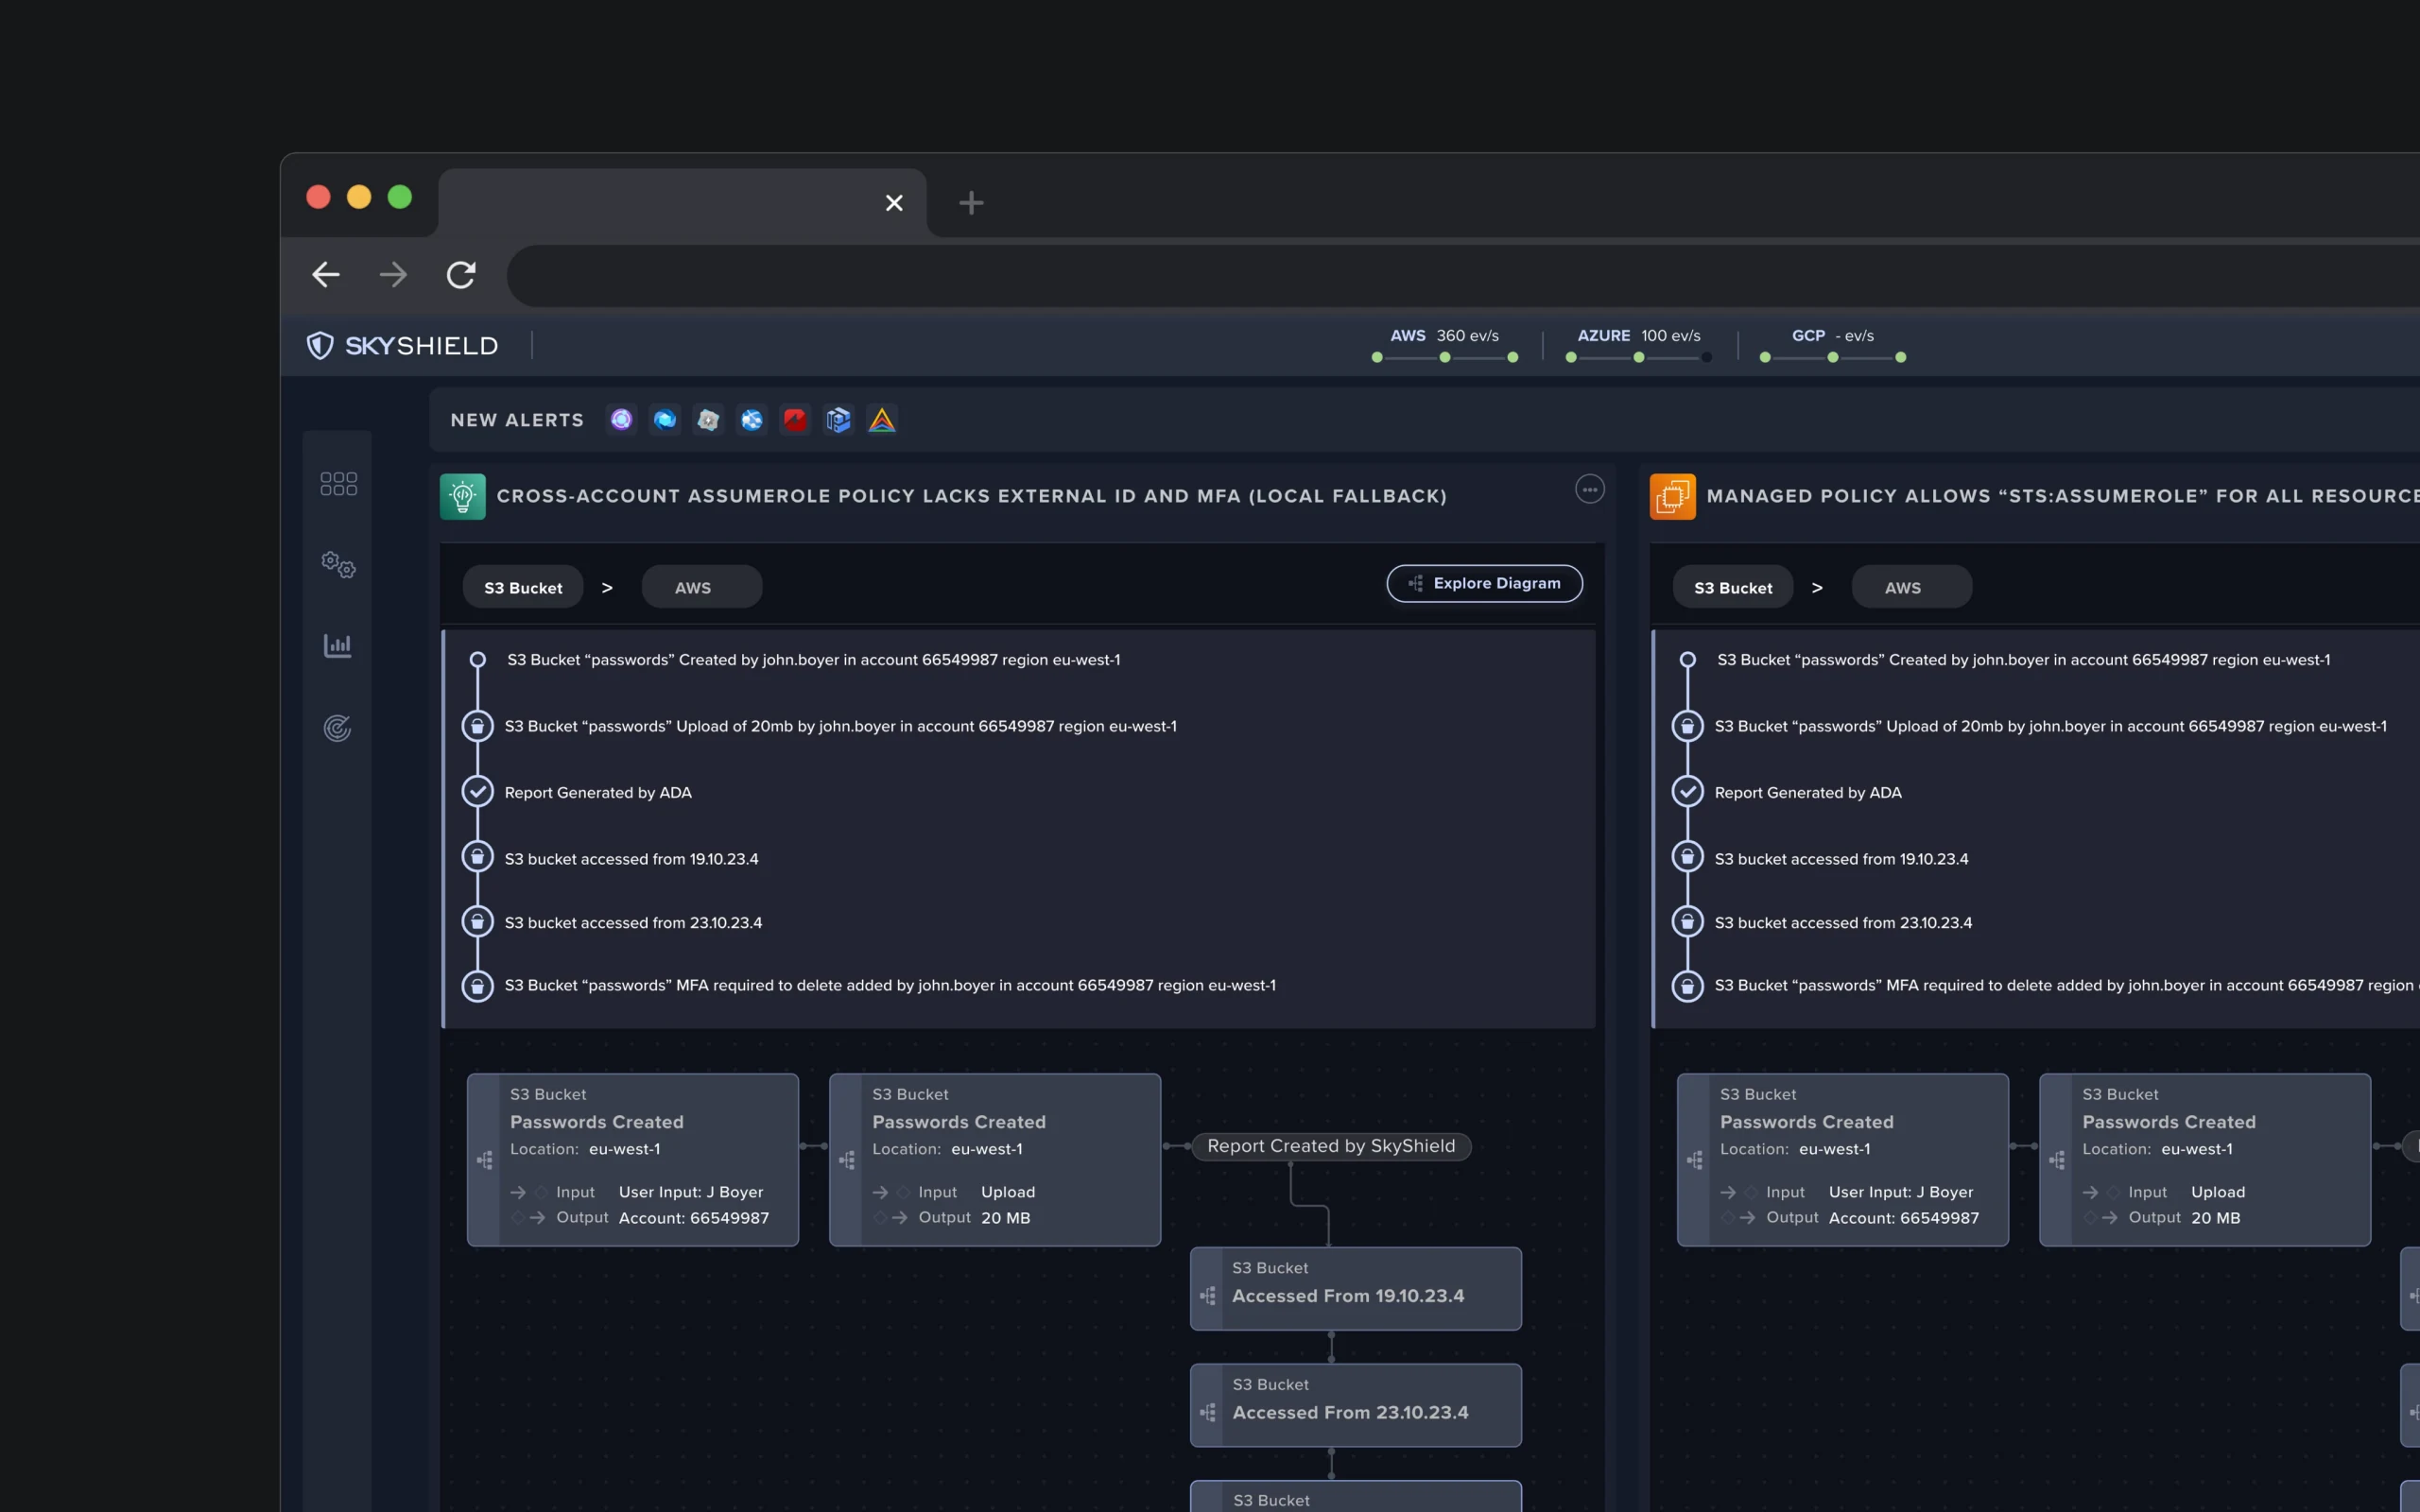The image size is (2420, 1512).
Task: Click GCP ev/s status indicator
Action: (1833, 345)
